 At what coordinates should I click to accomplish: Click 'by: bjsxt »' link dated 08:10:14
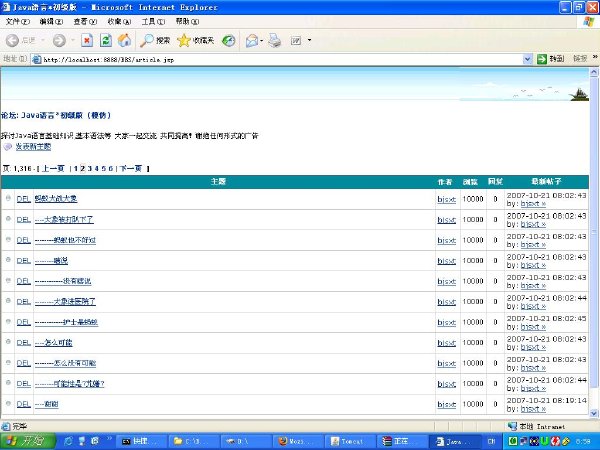click(x=533, y=409)
